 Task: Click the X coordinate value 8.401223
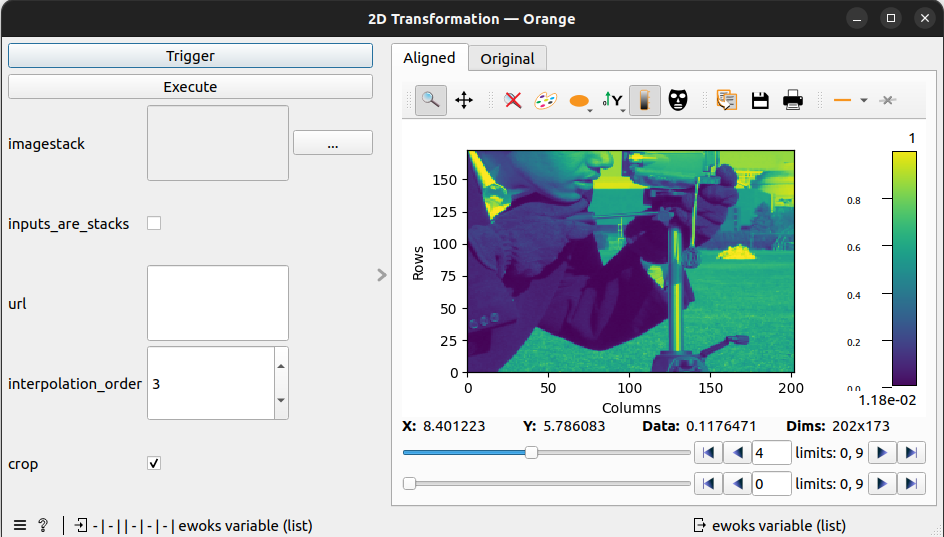click(454, 426)
